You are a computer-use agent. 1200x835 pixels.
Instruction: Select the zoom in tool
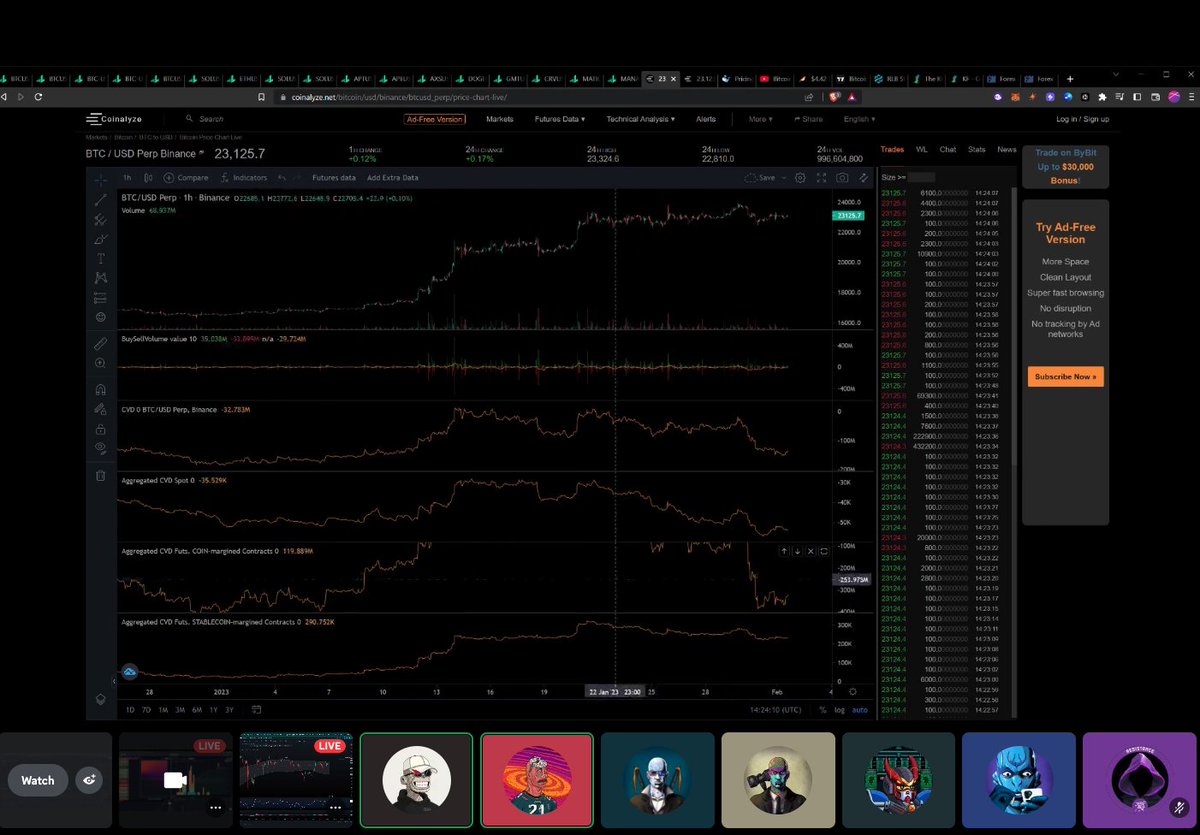(x=100, y=362)
